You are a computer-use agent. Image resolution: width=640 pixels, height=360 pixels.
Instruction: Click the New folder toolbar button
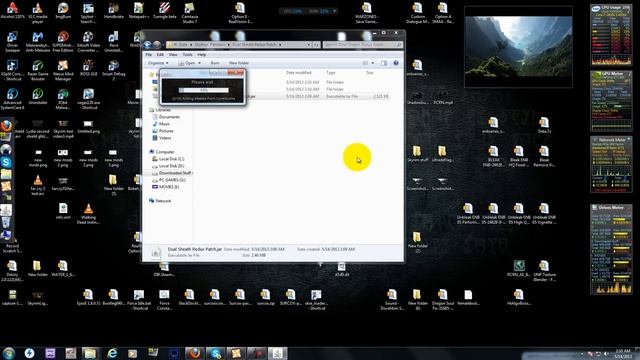coord(239,63)
